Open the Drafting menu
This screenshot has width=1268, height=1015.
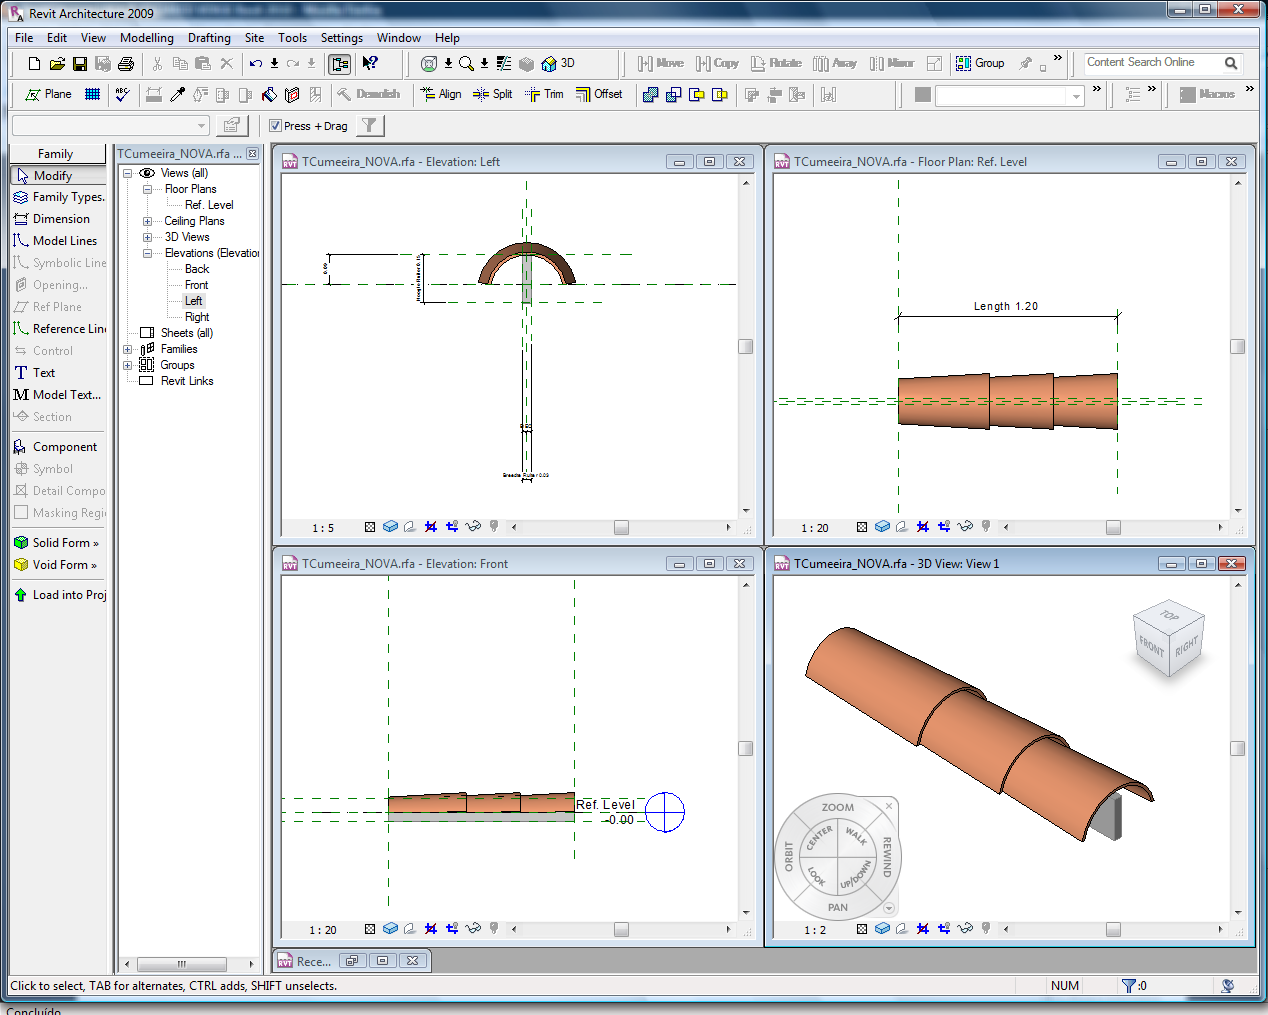click(209, 38)
